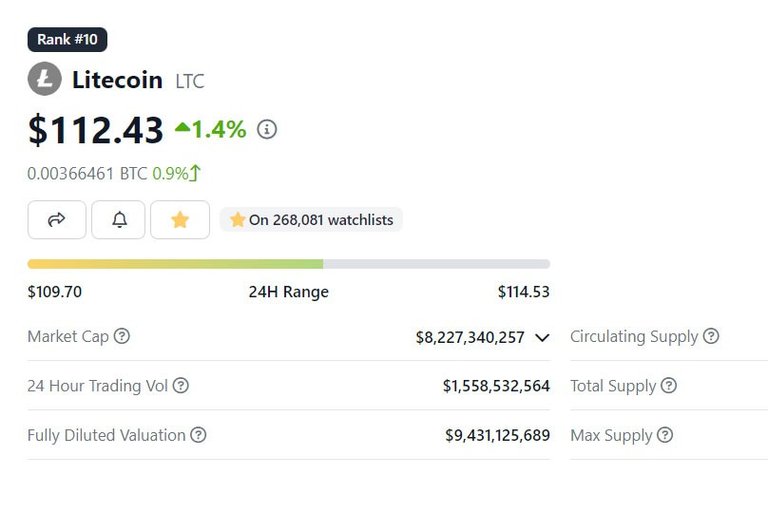Click the 0.9% BTC change indicator
Image resolution: width=768 pixels, height=509 pixels.
[x=176, y=173]
